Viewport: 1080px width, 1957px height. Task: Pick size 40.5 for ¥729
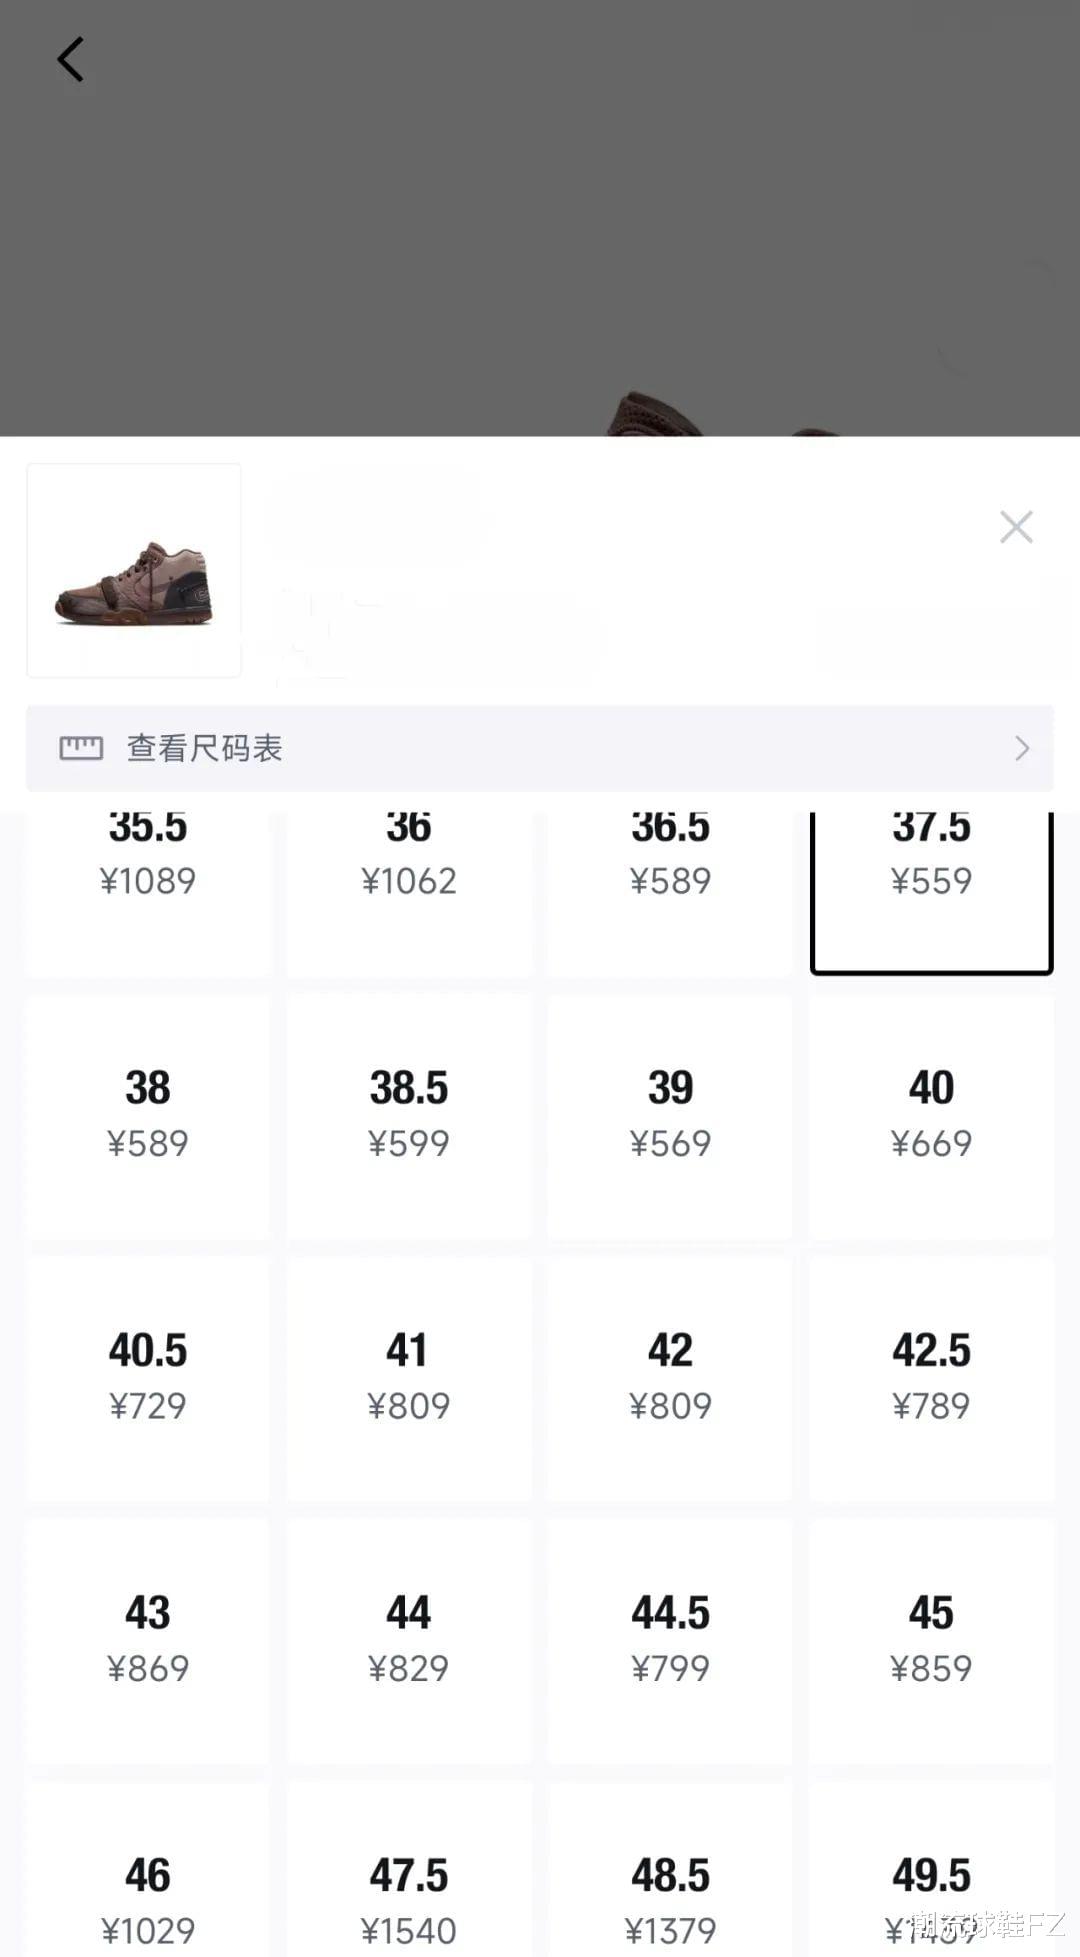[x=148, y=1379]
